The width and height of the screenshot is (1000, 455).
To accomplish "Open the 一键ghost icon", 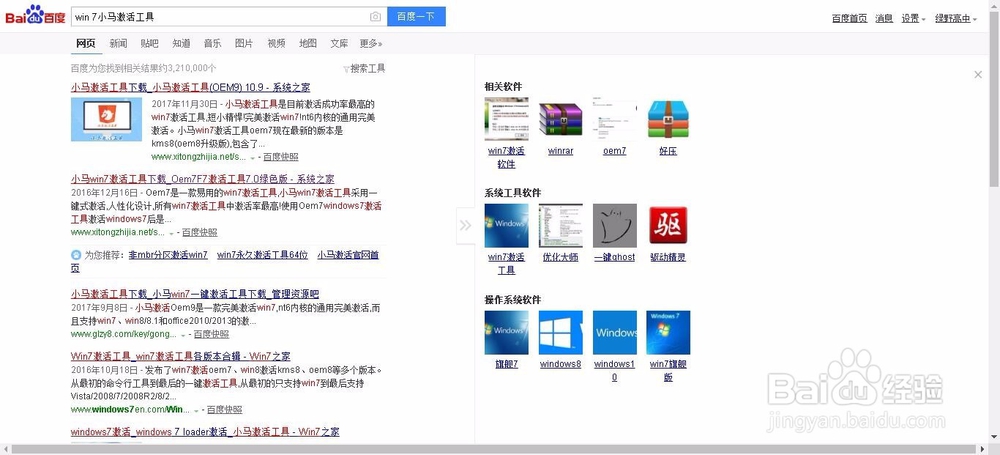I will (615, 225).
